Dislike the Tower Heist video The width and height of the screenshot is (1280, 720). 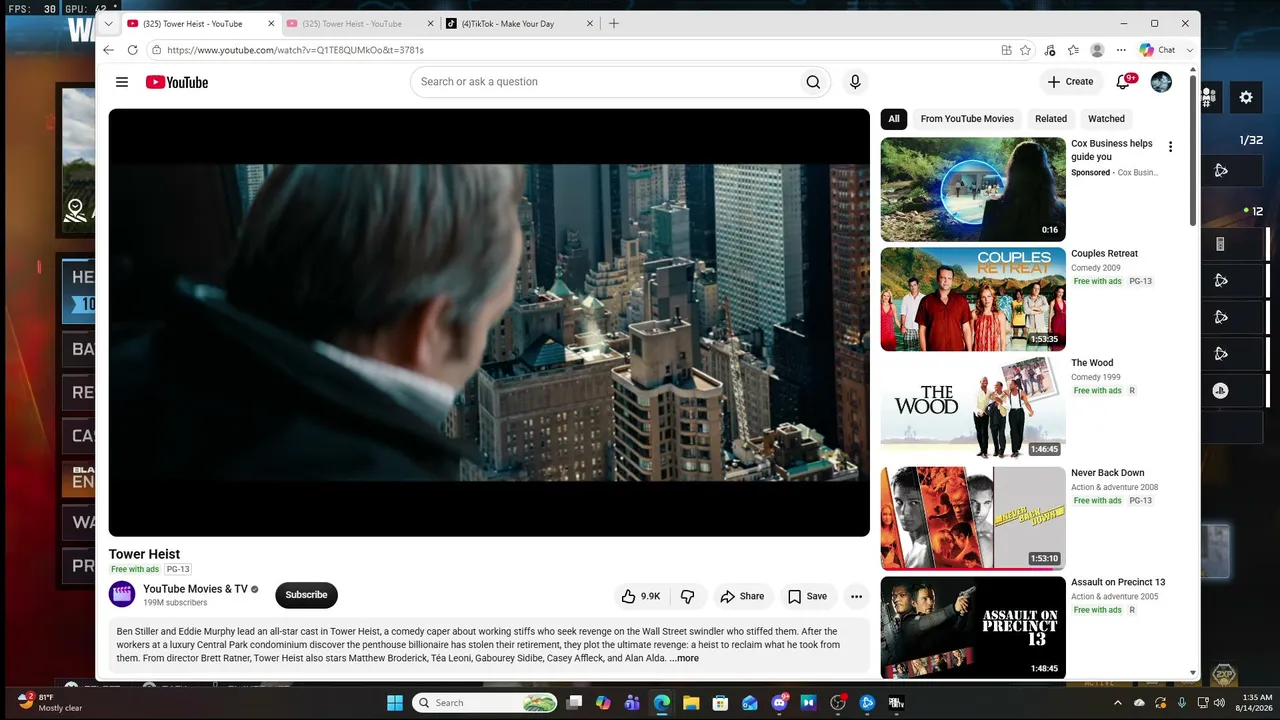pyautogui.click(x=688, y=596)
